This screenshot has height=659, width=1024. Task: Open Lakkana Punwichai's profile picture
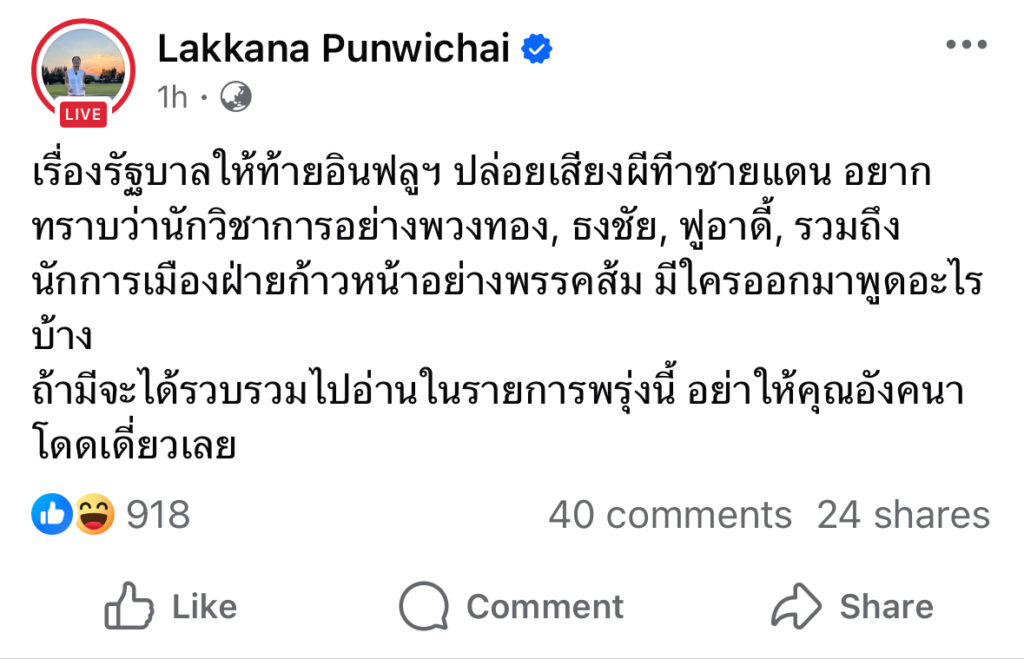82,65
